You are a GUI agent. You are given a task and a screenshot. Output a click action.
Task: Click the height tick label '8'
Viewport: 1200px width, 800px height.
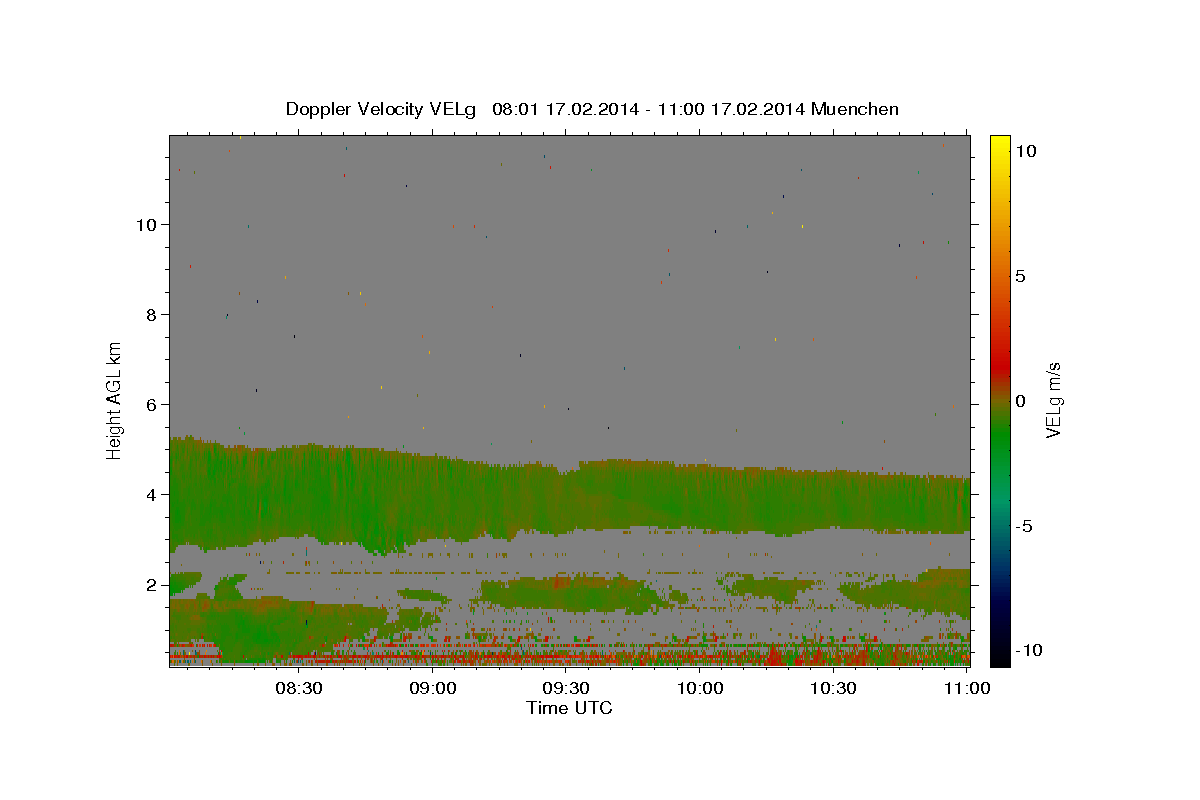coord(151,314)
